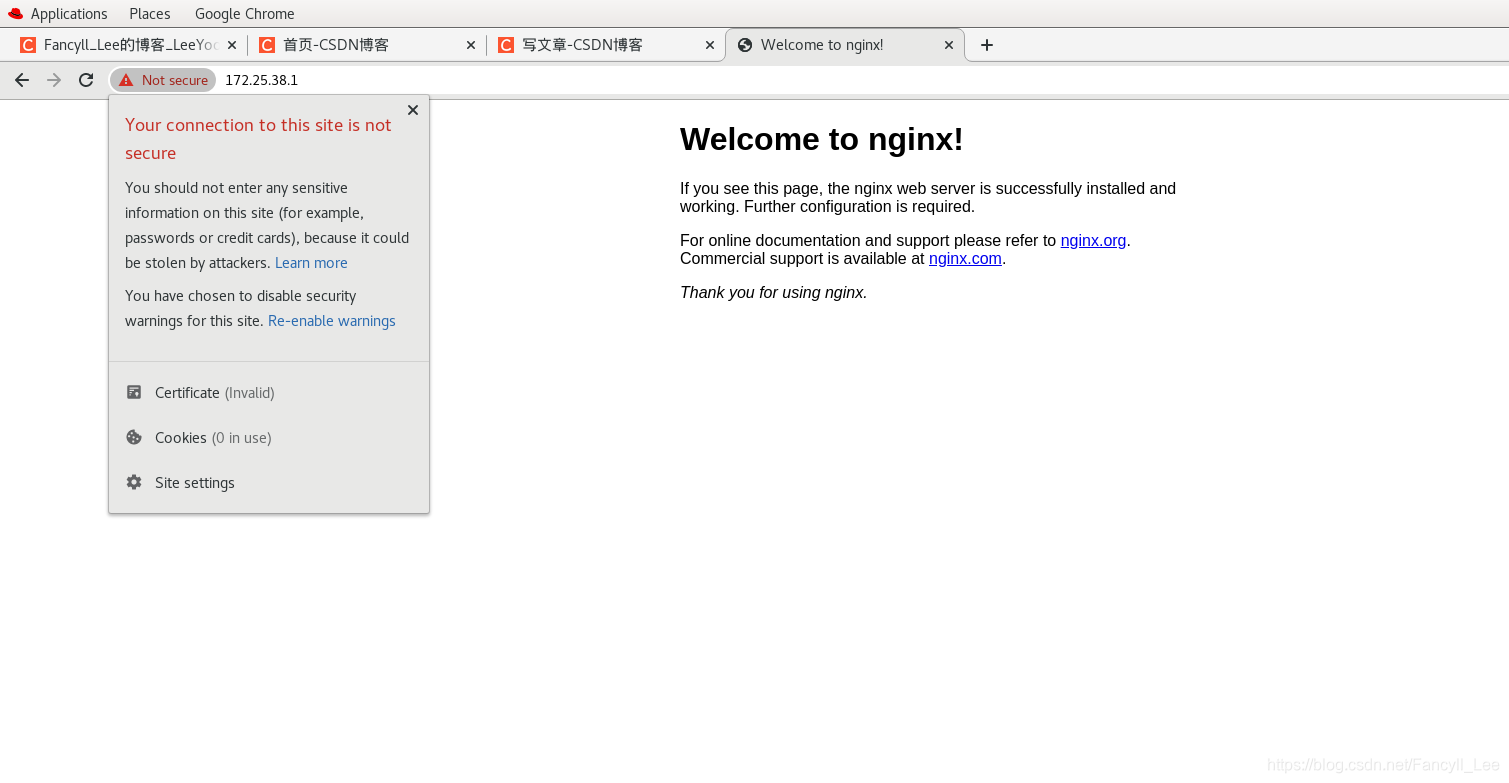Image resolution: width=1509 pixels, height=783 pixels.
Task: Switch to Fancyll_Lee blog tab
Action: 128,45
